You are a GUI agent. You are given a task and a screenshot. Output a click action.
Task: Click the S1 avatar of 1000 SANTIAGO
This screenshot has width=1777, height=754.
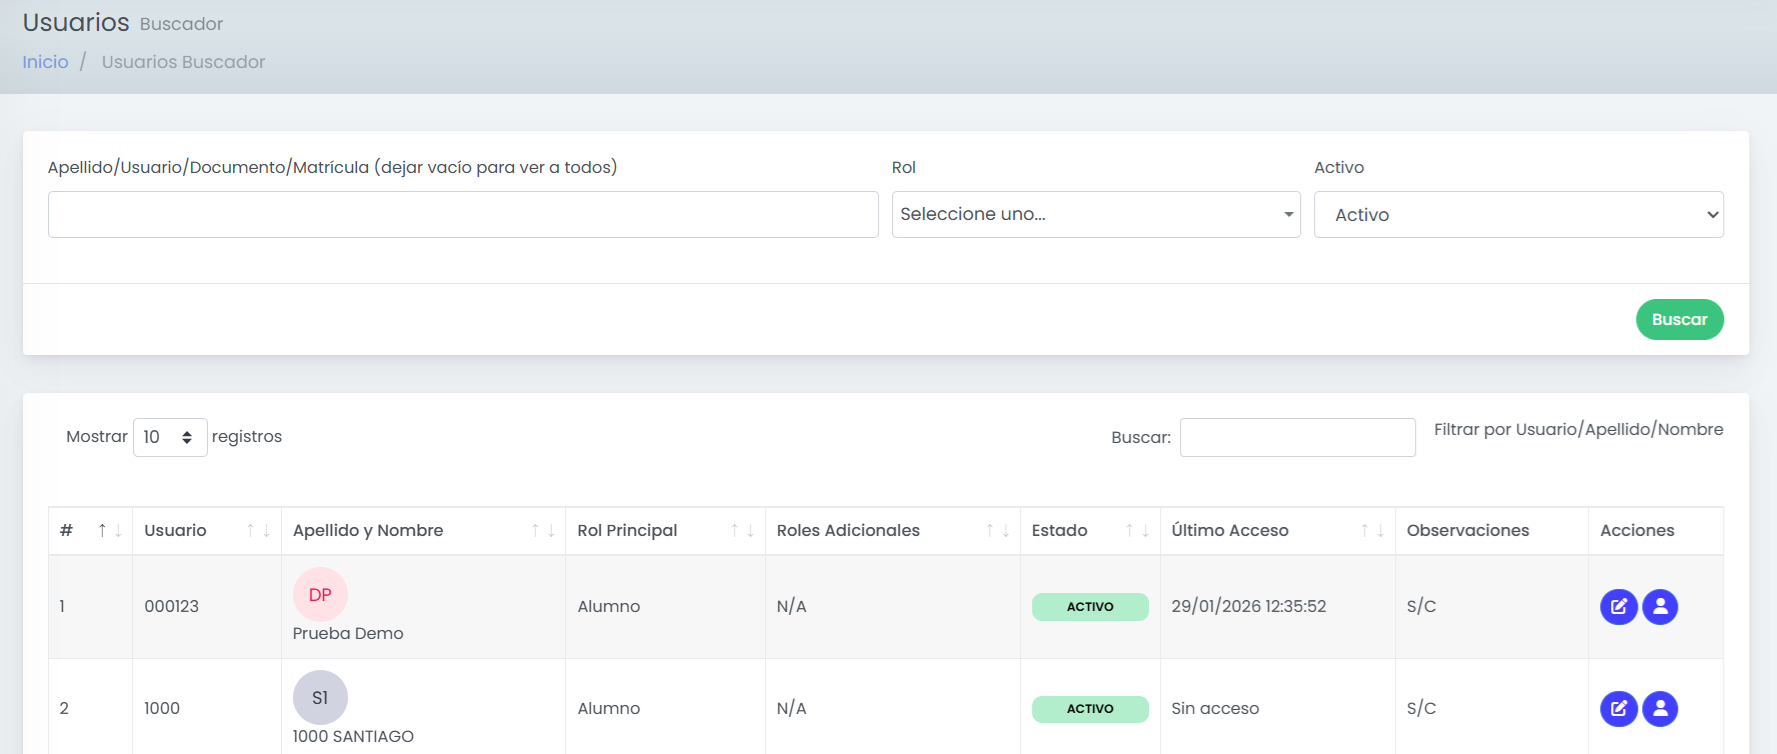320,698
